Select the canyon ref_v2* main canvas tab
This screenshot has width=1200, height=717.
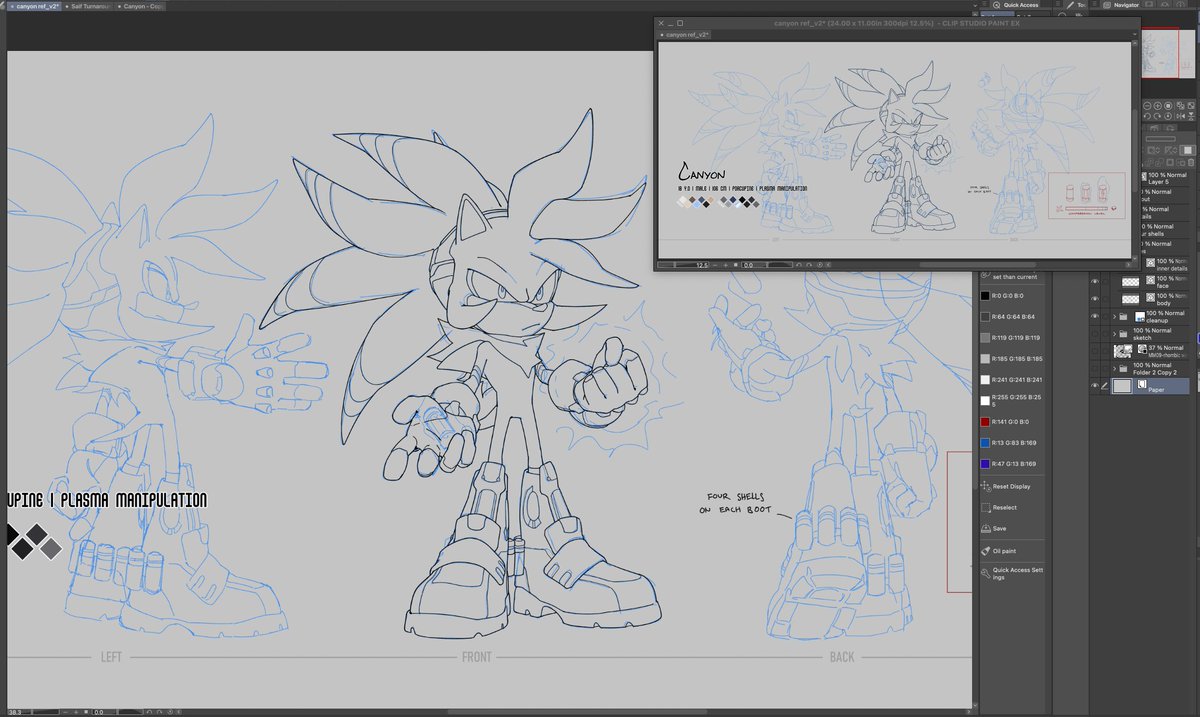pyautogui.click(x=33, y=5)
